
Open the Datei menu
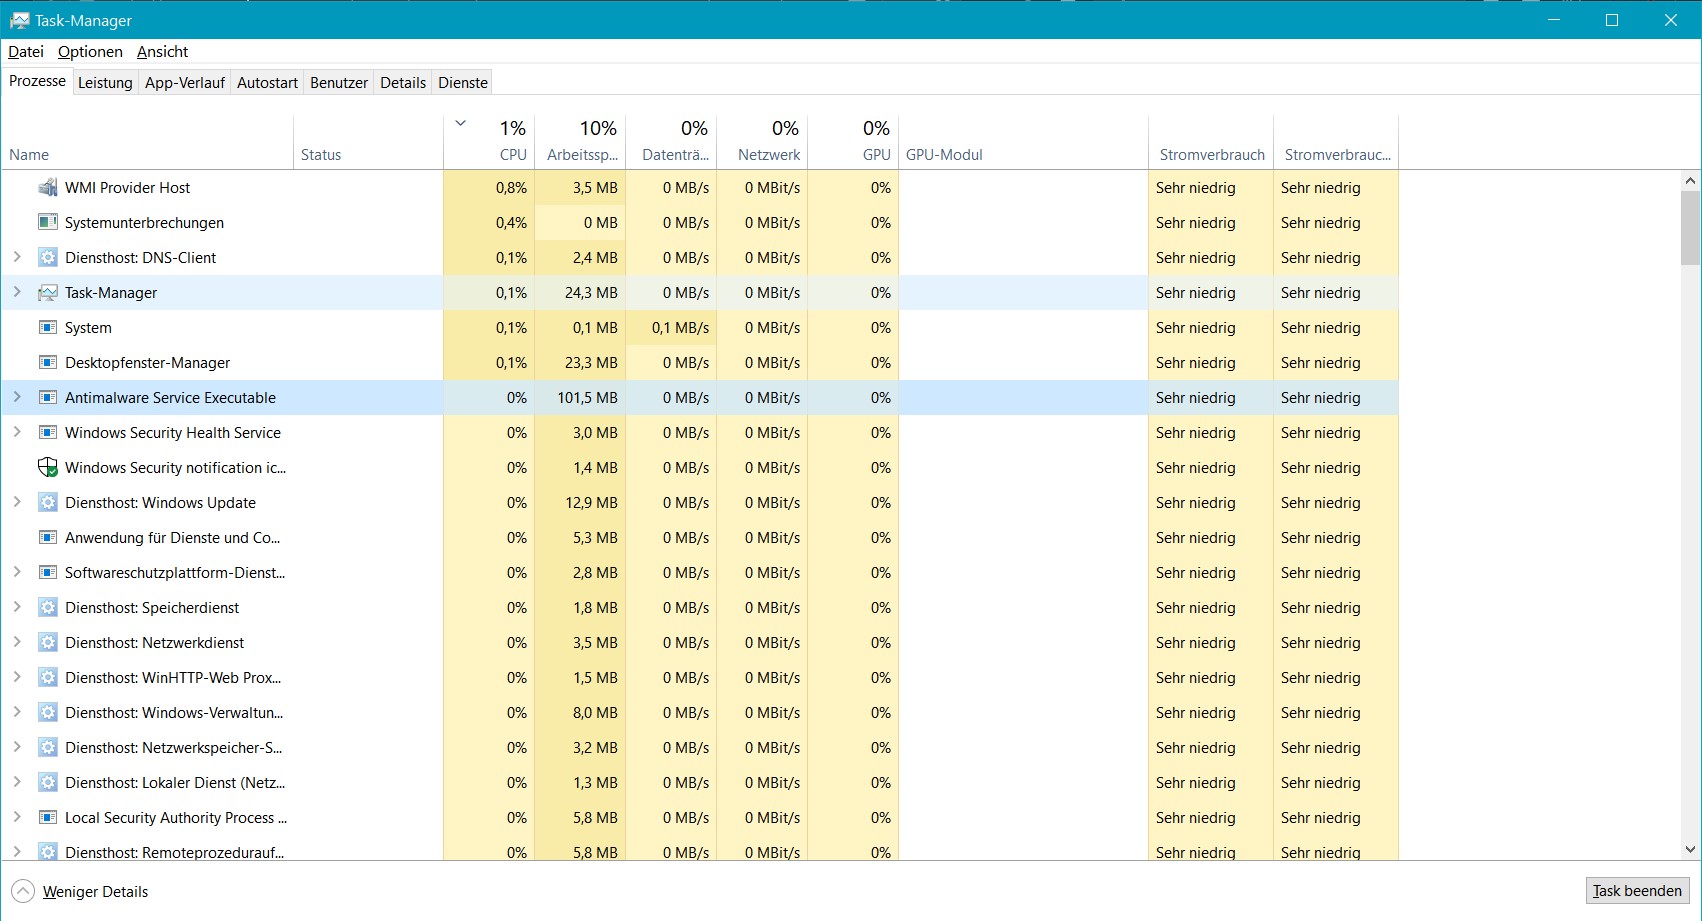tap(26, 51)
